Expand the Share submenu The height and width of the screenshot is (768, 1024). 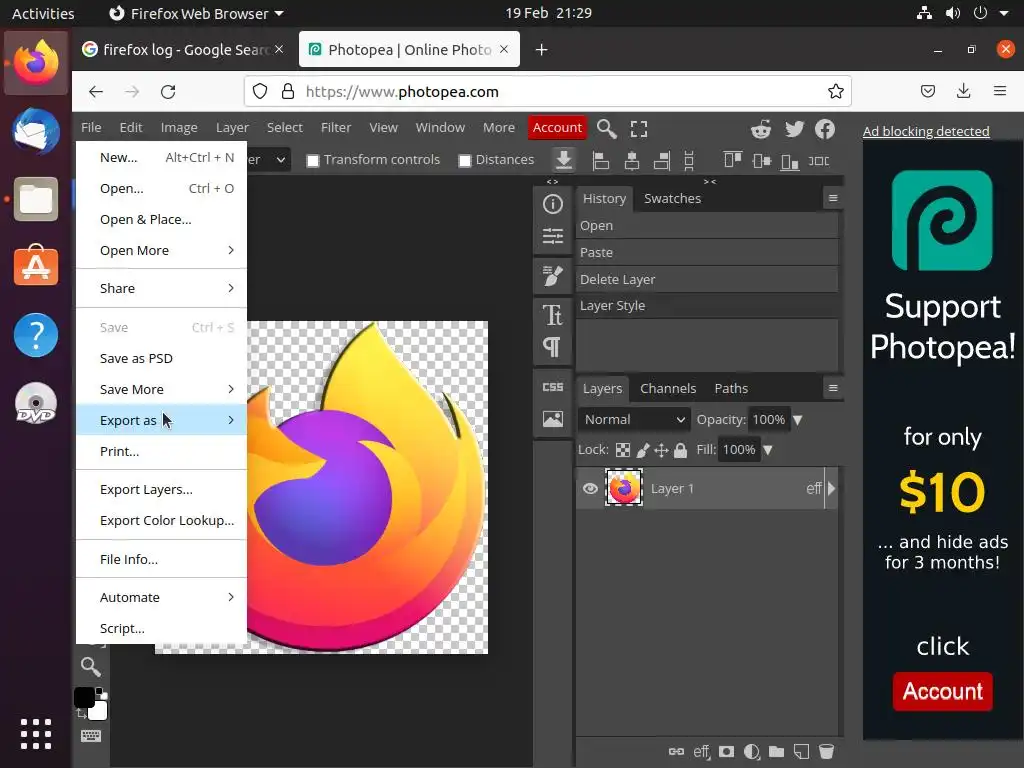[161, 288]
